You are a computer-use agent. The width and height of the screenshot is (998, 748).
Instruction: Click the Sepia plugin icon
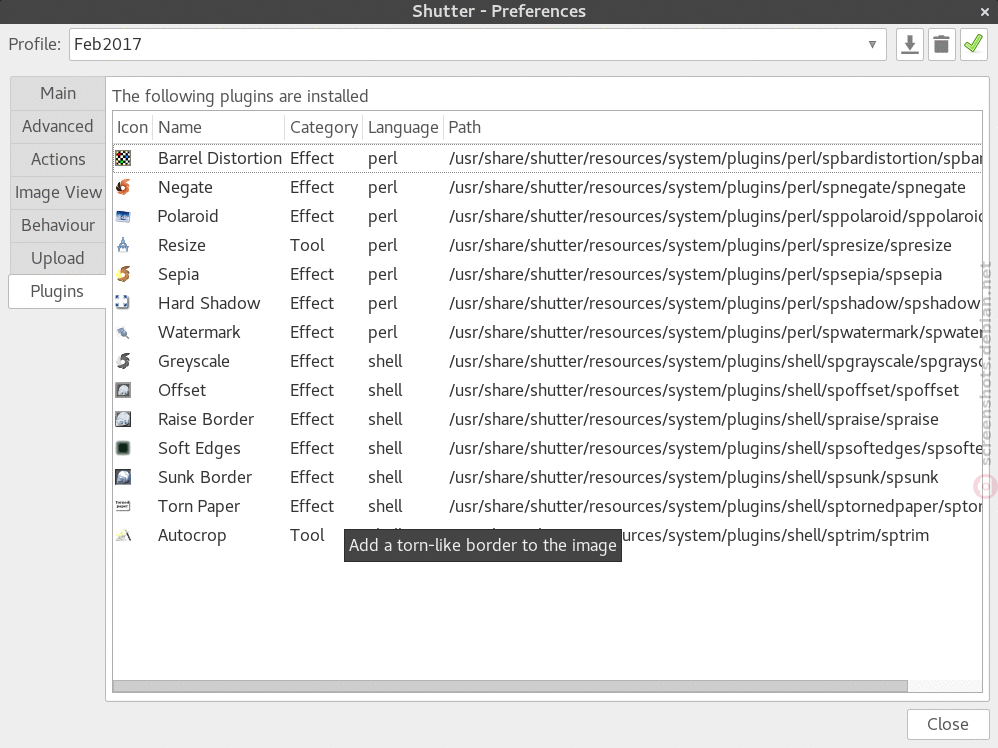pyautogui.click(x=123, y=274)
